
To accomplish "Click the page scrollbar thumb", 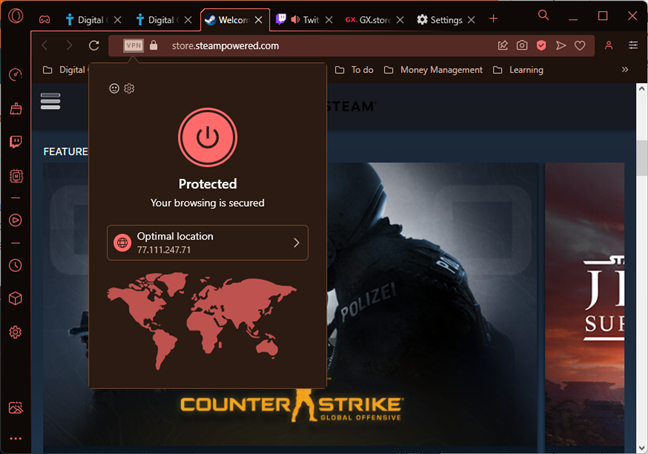I will click(x=642, y=158).
